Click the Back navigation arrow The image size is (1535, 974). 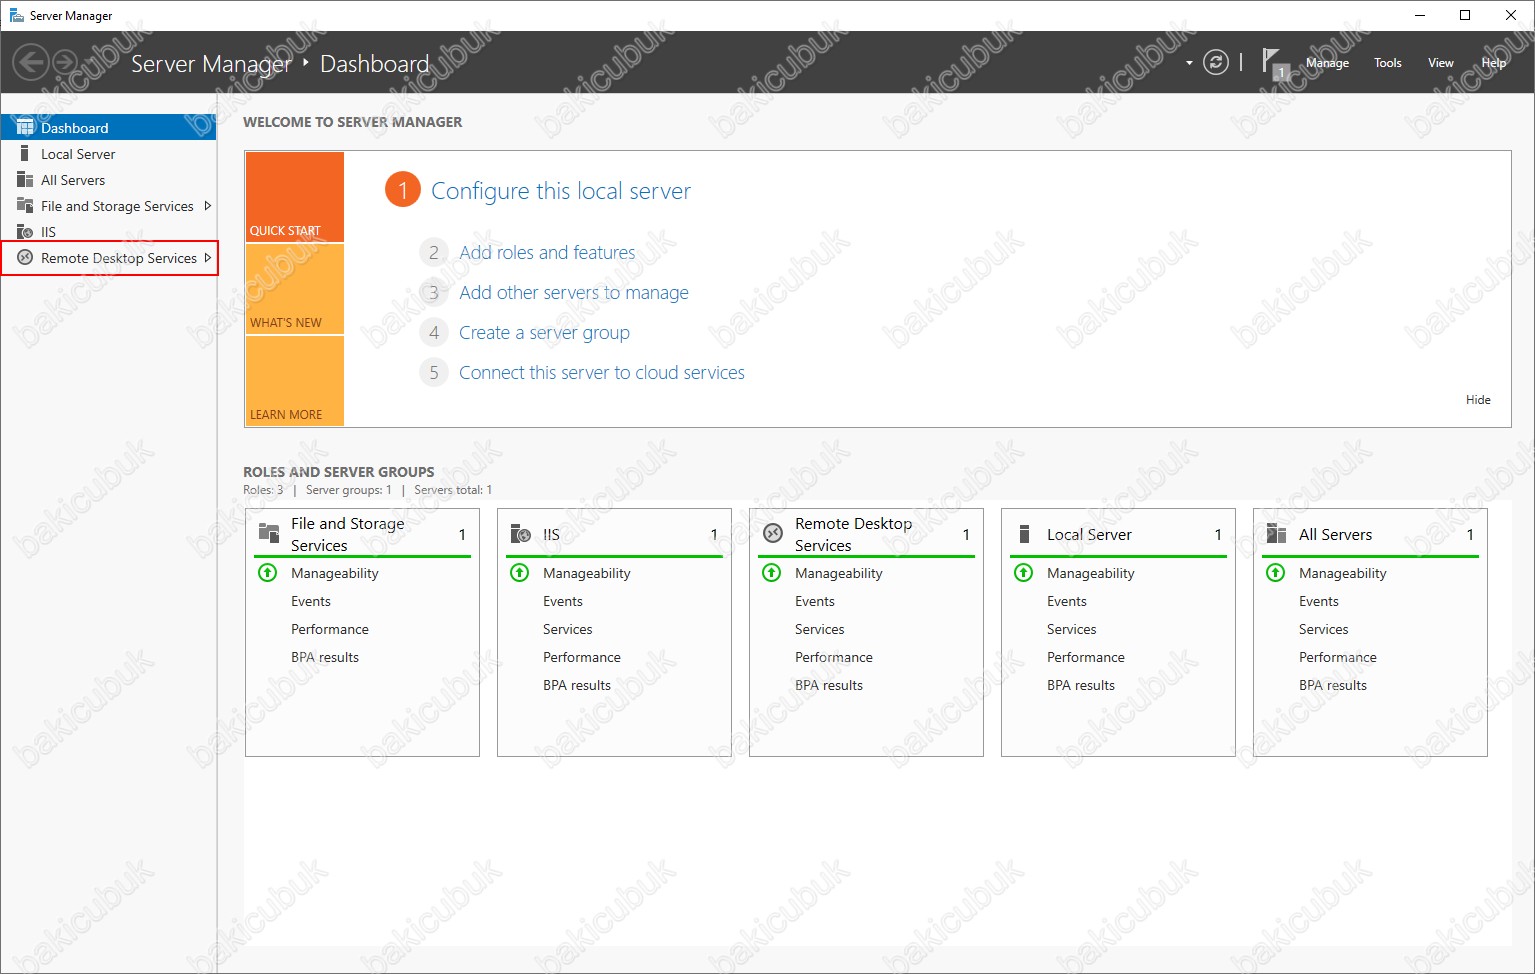pyautogui.click(x=31, y=63)
